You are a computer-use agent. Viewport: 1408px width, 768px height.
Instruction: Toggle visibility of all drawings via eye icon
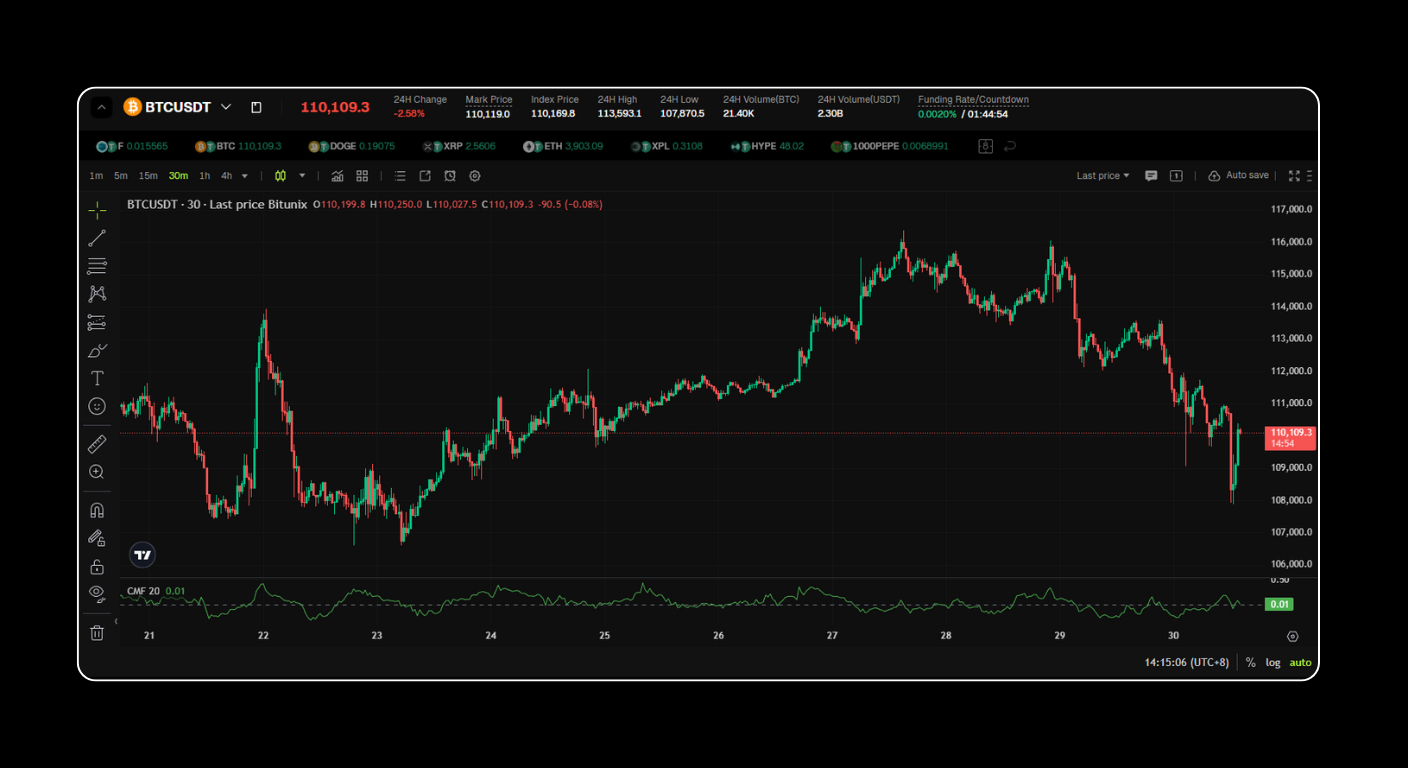tap(97, 593)
